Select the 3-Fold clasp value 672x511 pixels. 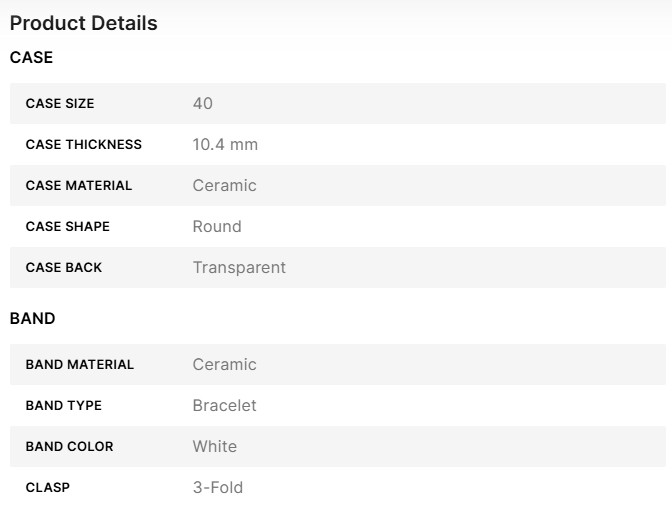coord(218,488)
